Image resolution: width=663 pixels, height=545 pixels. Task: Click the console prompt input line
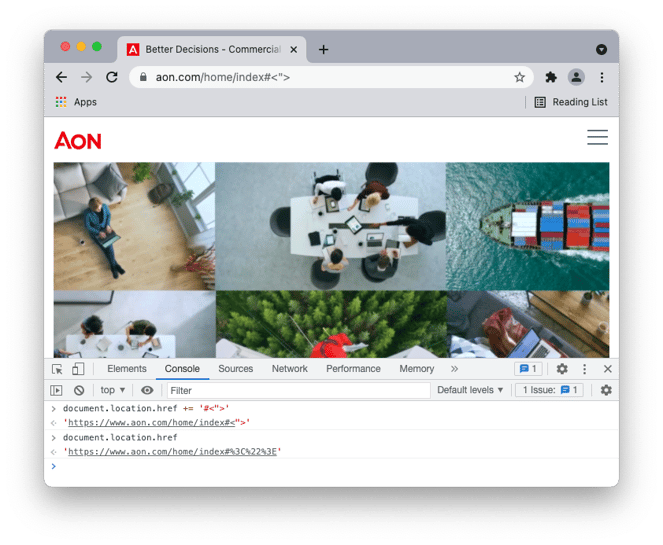click(334, 466)
